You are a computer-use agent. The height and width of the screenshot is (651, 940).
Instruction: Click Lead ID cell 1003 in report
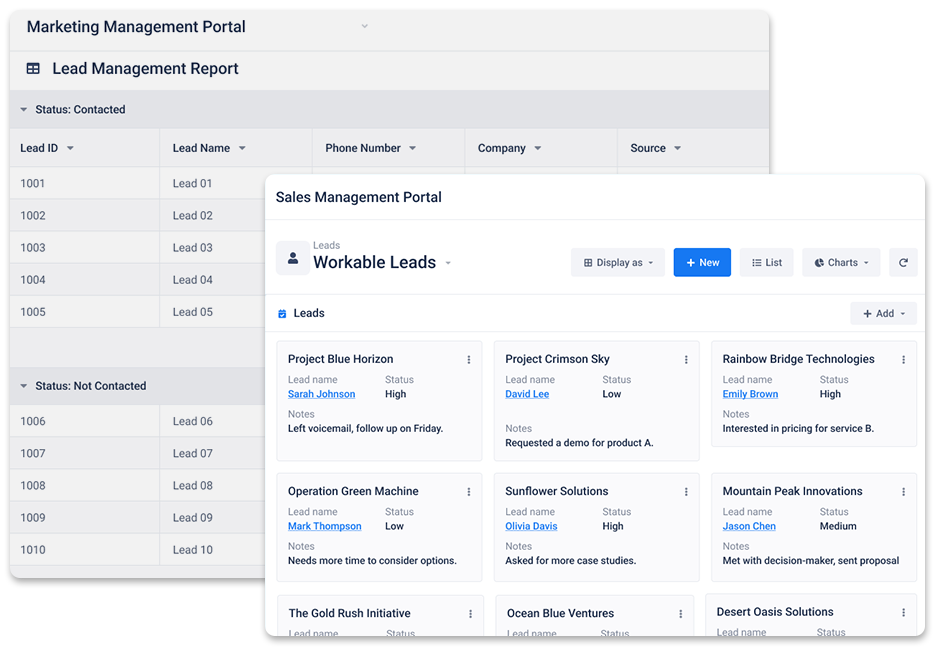pos(85,248)
